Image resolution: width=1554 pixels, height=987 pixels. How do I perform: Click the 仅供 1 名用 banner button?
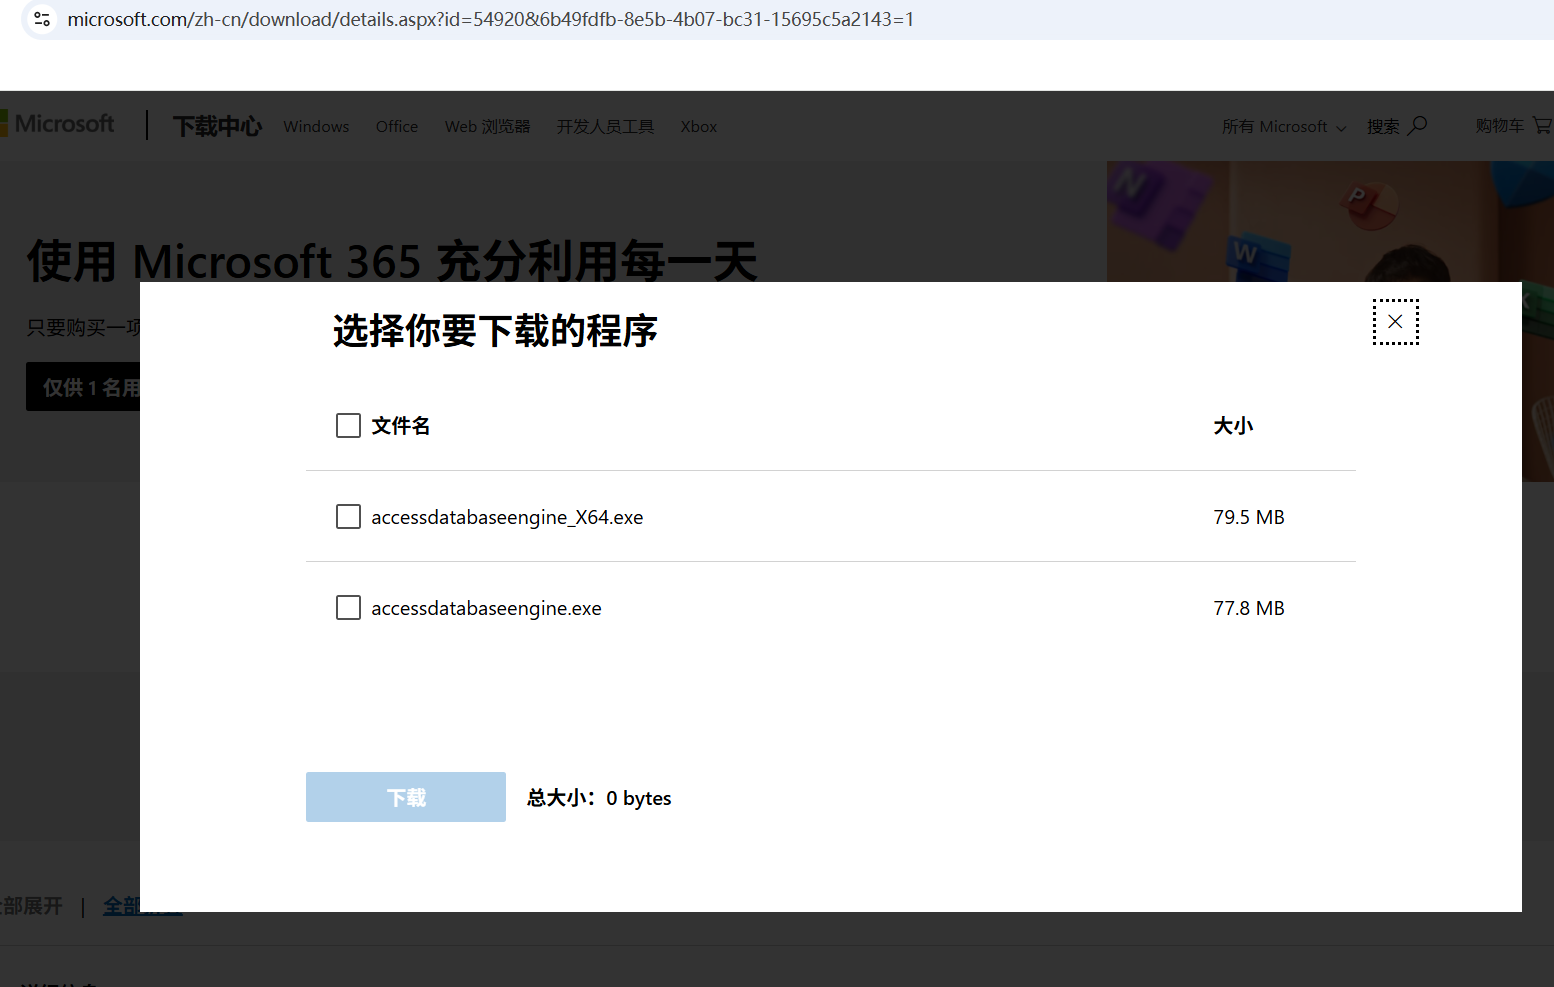[x=84, y=387]
